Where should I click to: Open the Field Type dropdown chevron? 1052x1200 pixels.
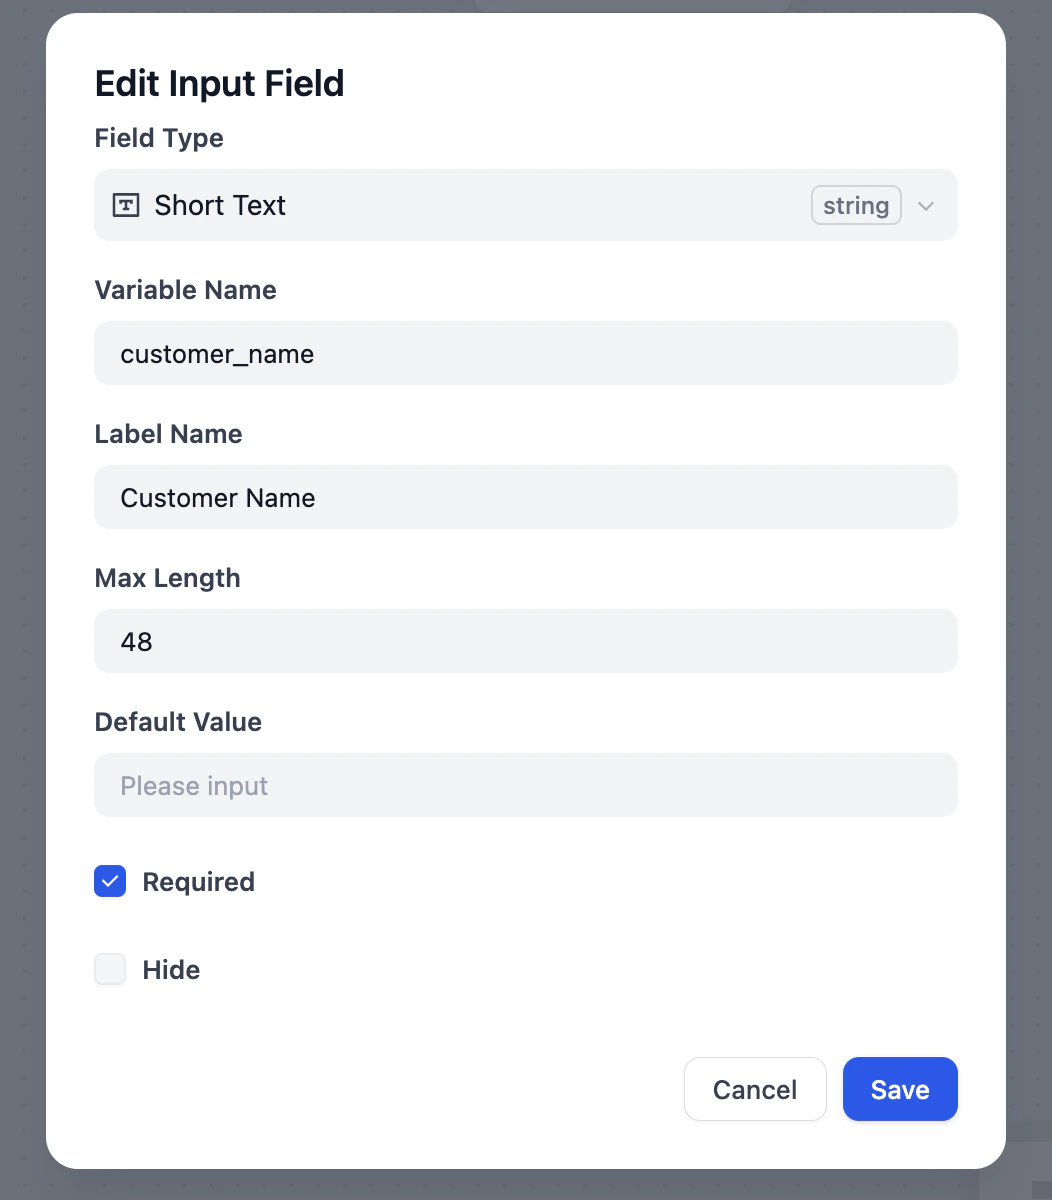point(925,205)
